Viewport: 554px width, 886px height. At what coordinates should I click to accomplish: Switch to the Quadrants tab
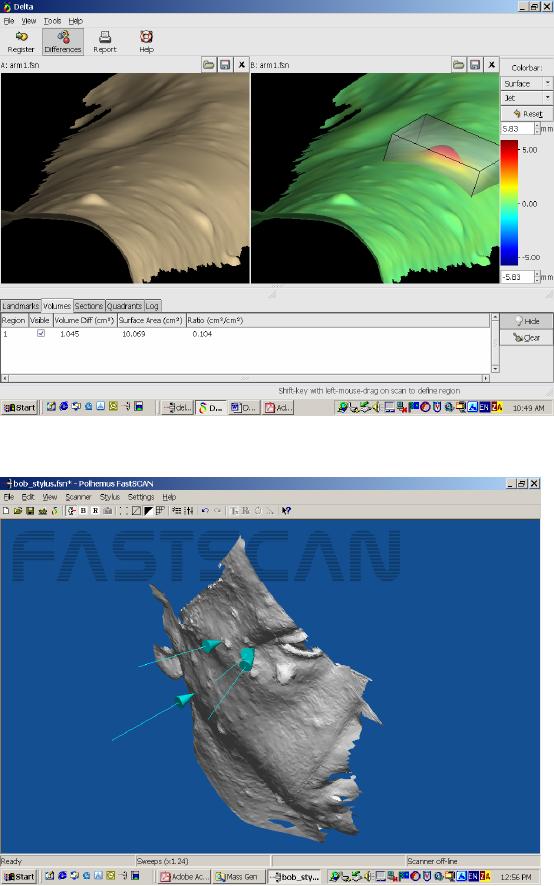click(124, 306)
